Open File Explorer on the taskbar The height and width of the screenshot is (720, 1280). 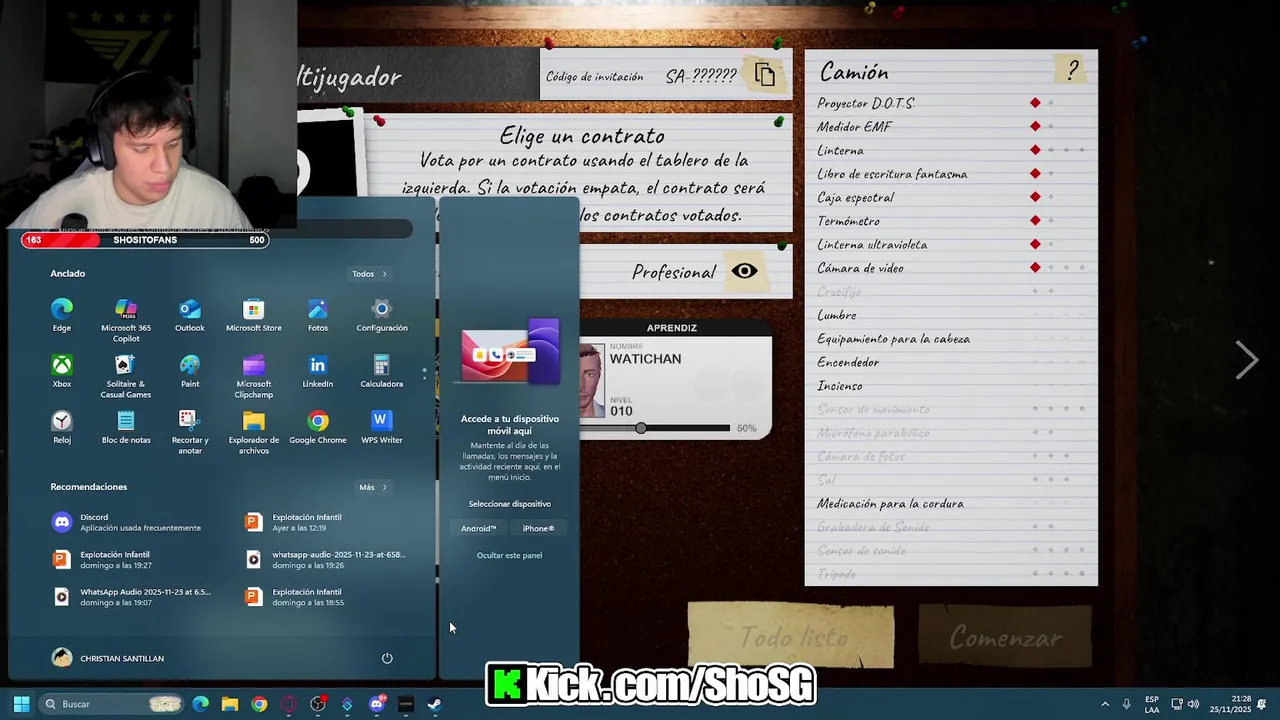(230, 704)
